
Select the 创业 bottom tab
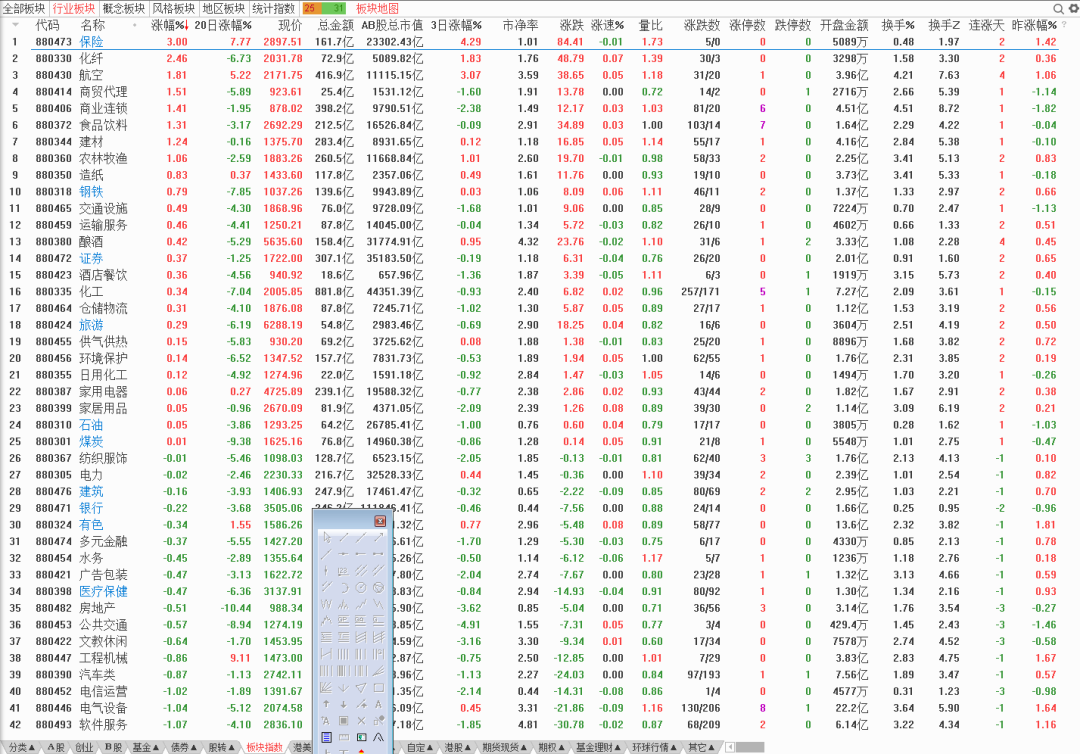click(x=84, y=747)
